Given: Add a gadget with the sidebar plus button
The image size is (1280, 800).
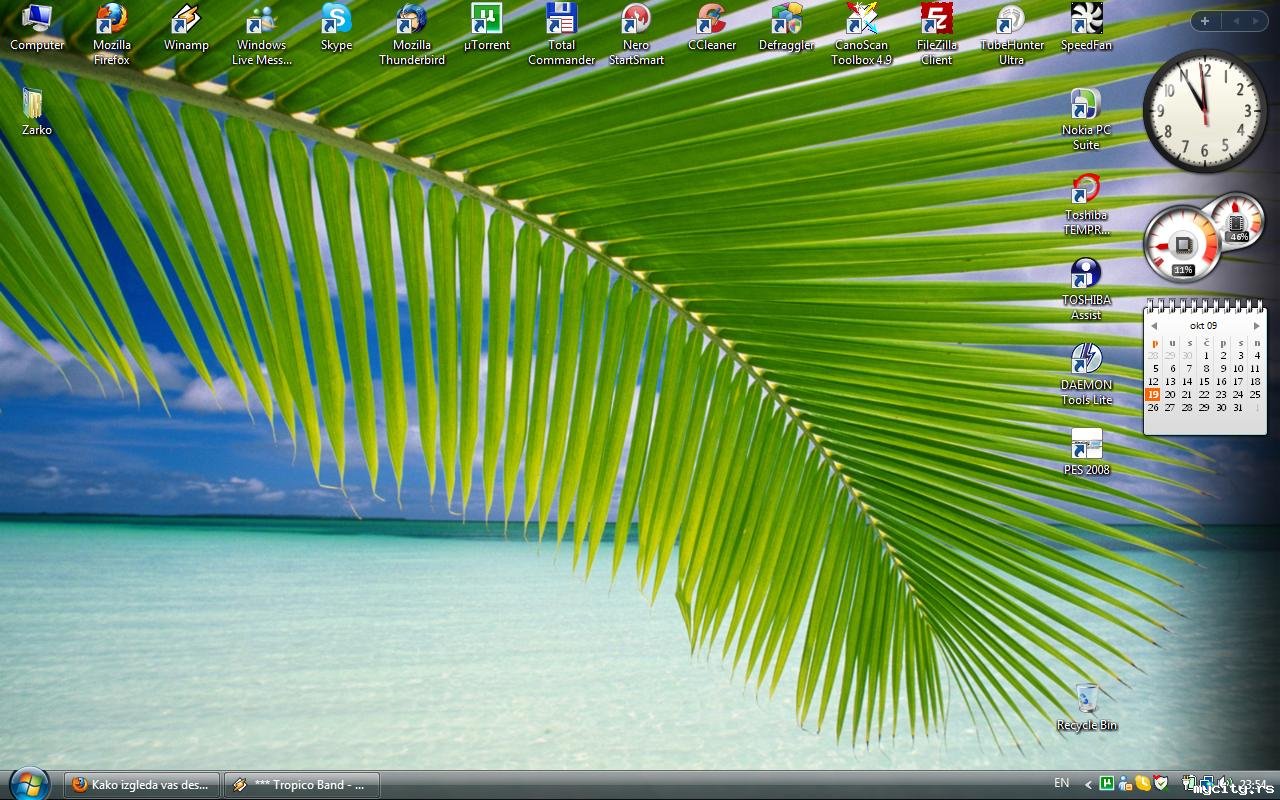Looking at the screenshot, I should (1205, 21).
